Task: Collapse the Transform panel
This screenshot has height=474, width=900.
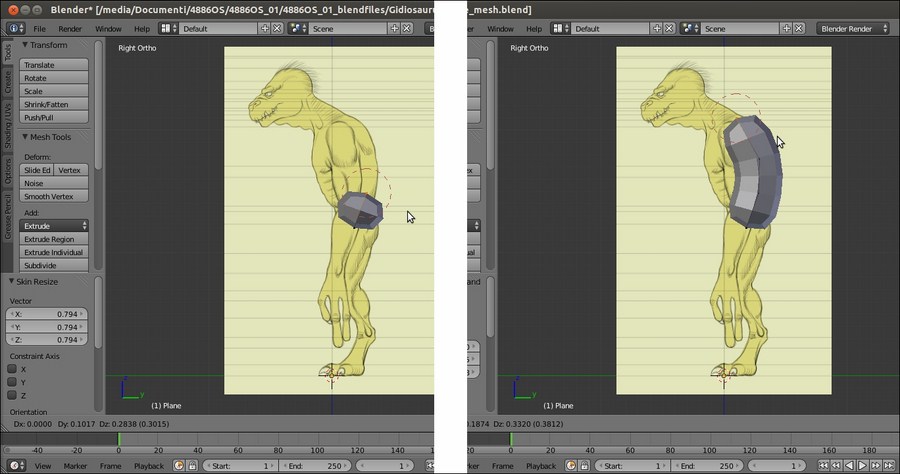Action: click(x=25, y=45)
